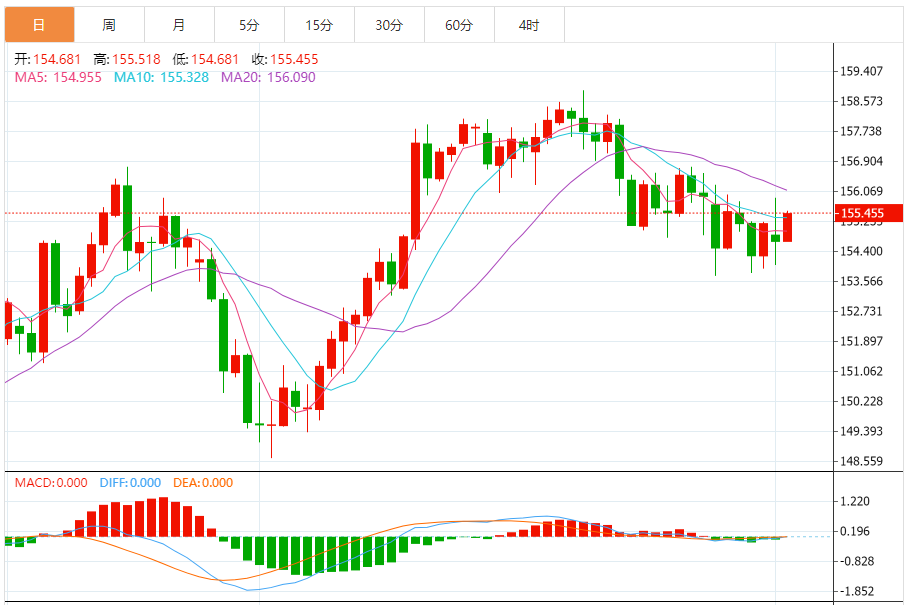Click the MACD:0.000 indicator label
Viewport: 905px width, 605px height.
click(x=51, y=483)
